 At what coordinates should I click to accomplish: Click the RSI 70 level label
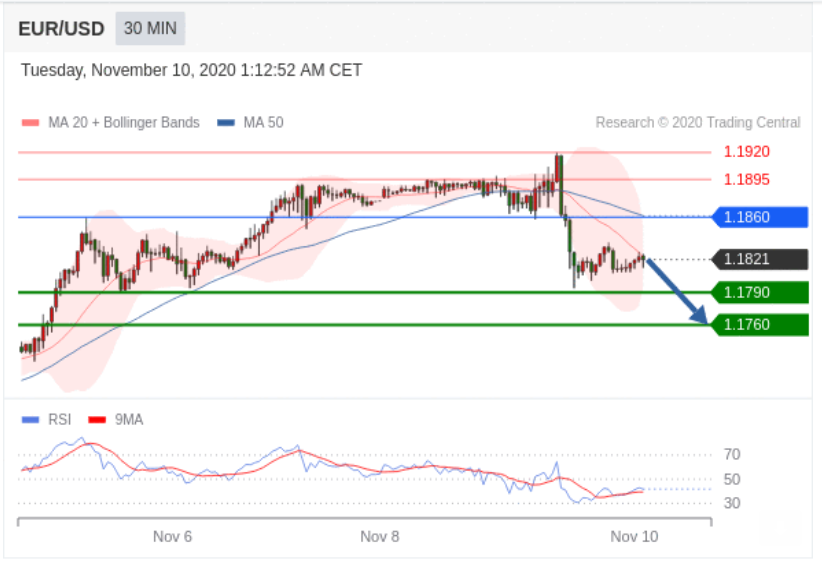pos(732,454)
